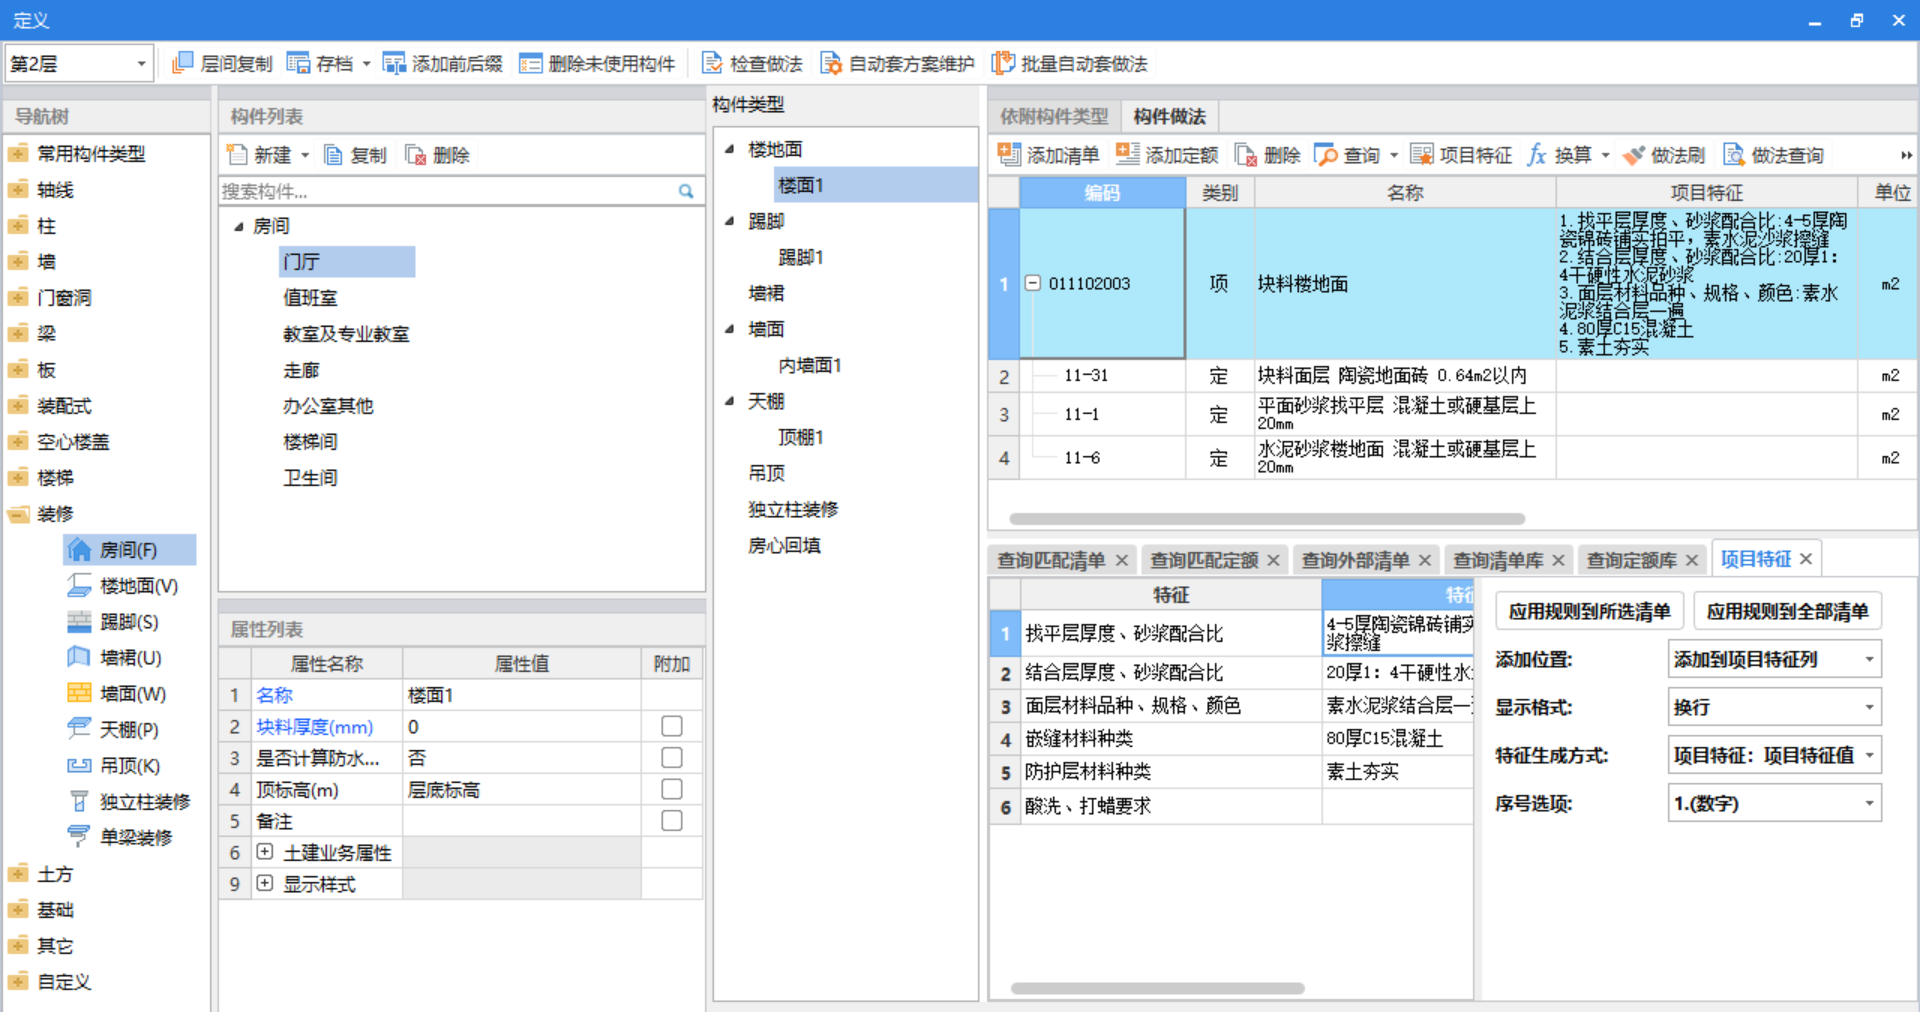
Task: Click the 查询 icon
Action: coord(1326,155)
